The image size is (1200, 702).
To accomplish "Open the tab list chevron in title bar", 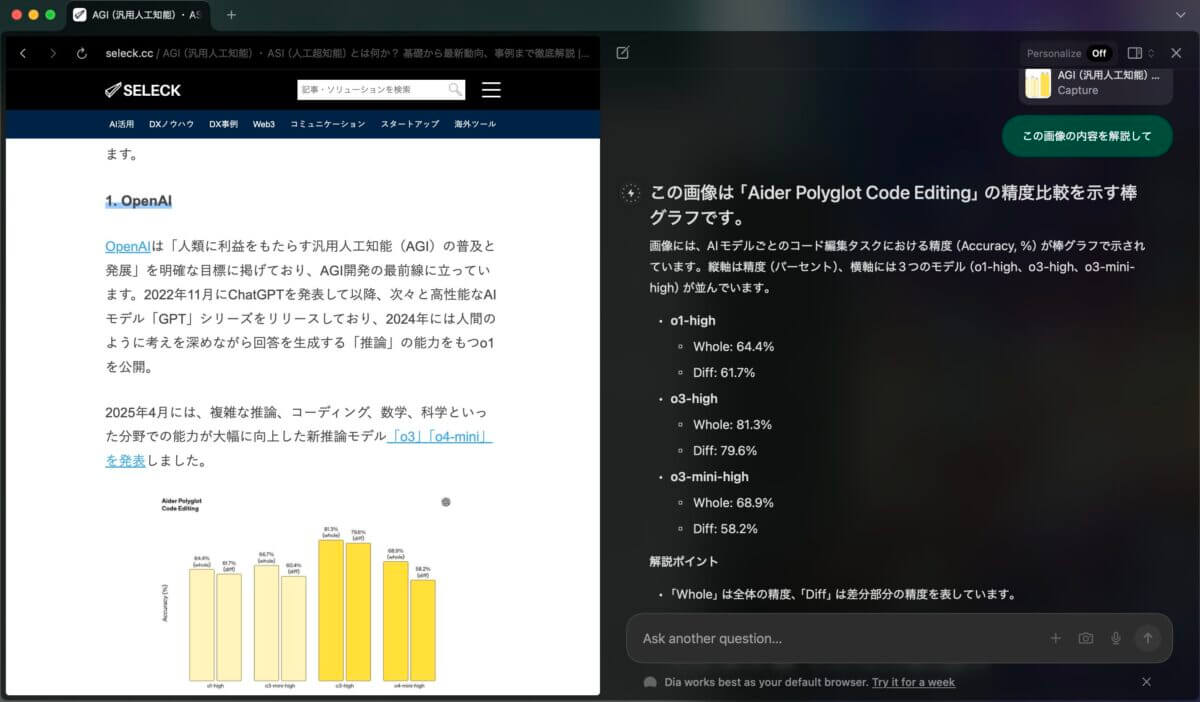I will (x=1181, y=15).
